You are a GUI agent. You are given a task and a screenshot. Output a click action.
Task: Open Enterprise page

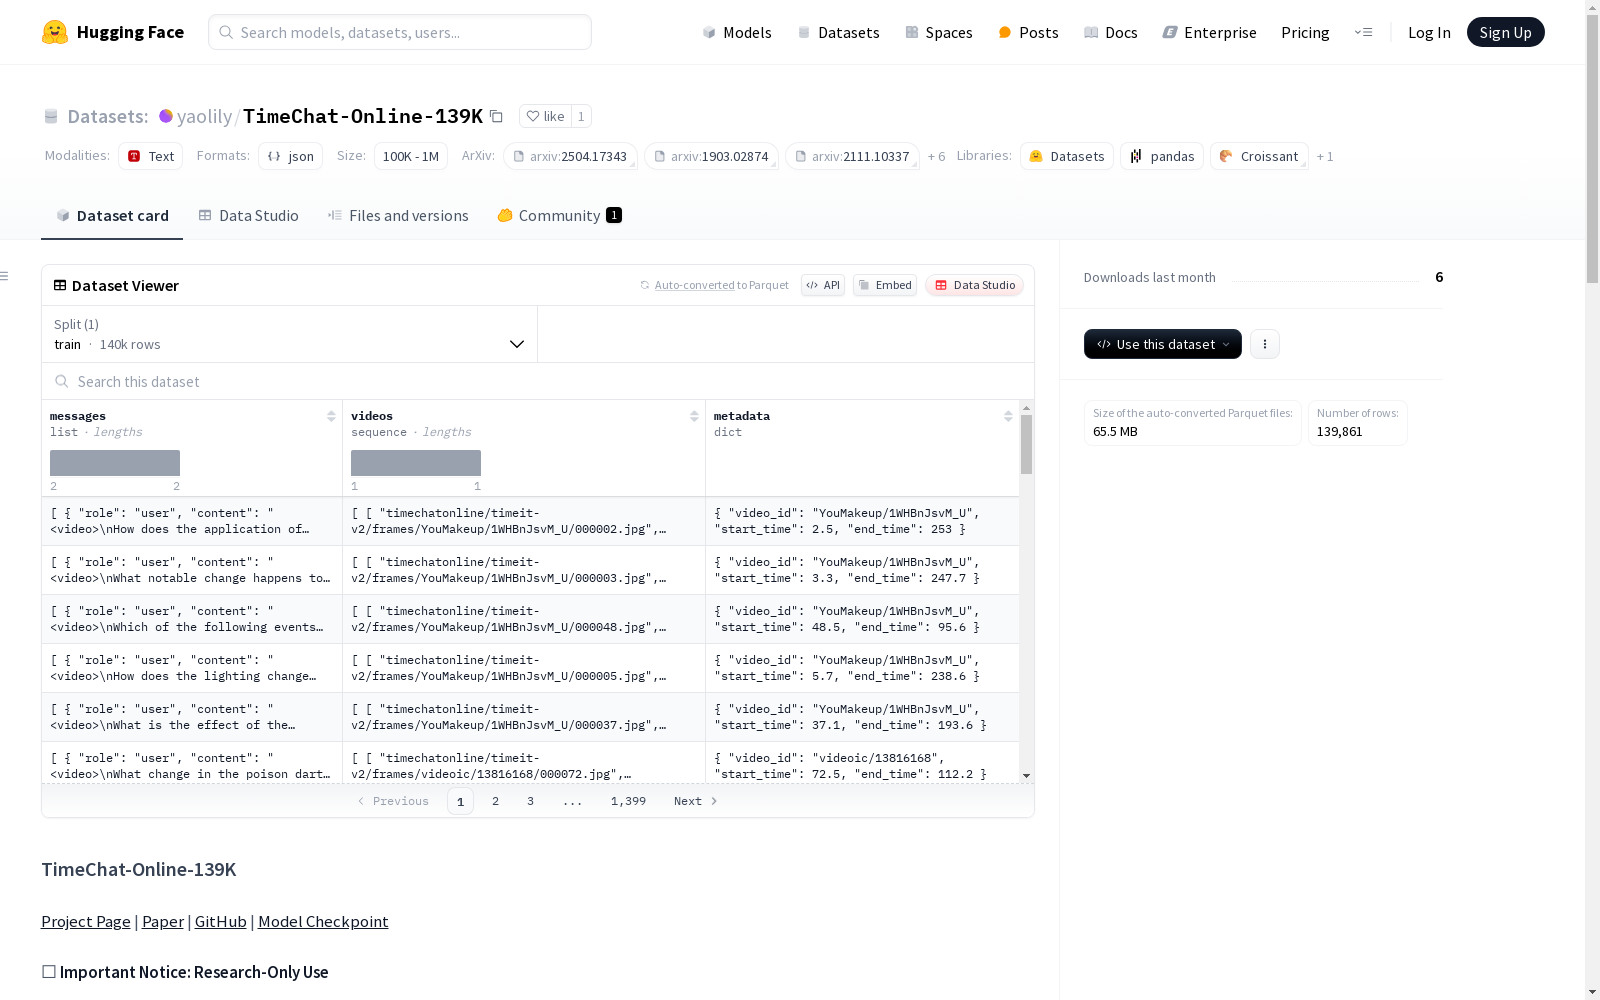point(1209,32)
